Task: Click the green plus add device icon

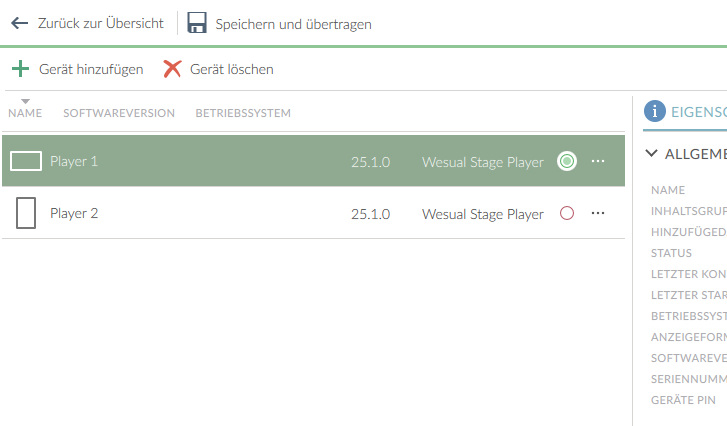Action: click(x=20, y=69)
